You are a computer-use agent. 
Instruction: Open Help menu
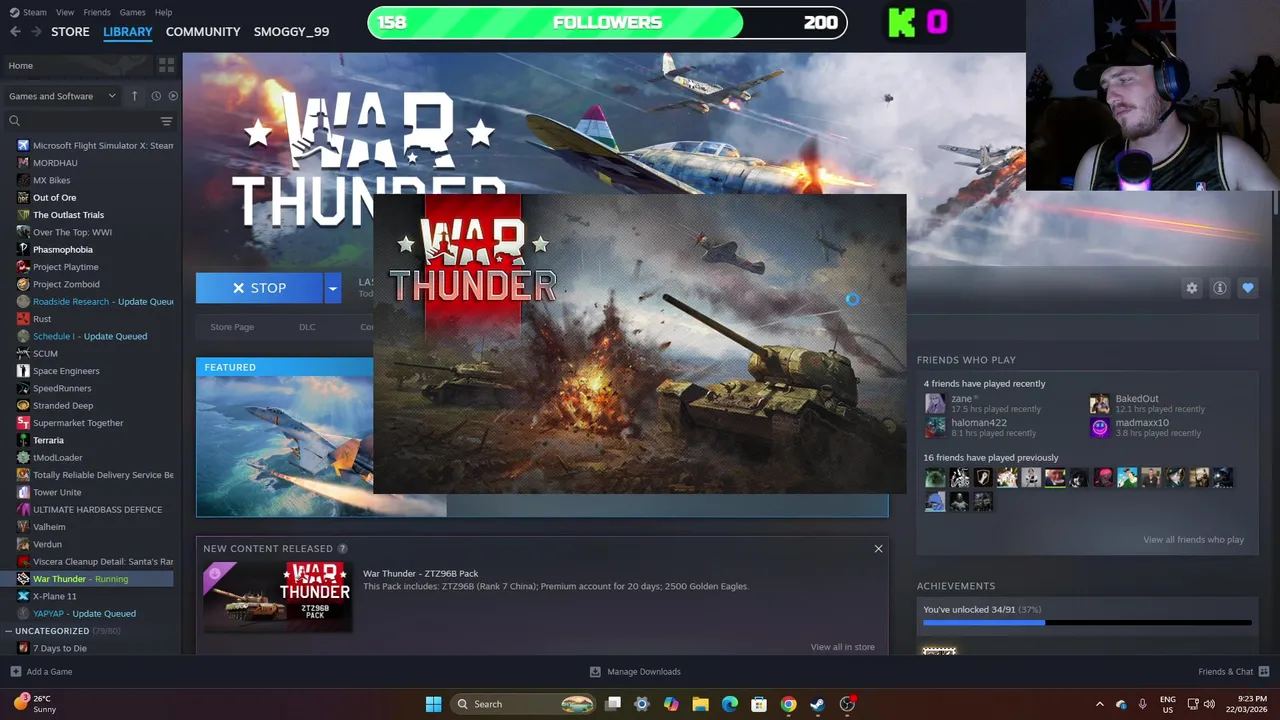point(163,12)
